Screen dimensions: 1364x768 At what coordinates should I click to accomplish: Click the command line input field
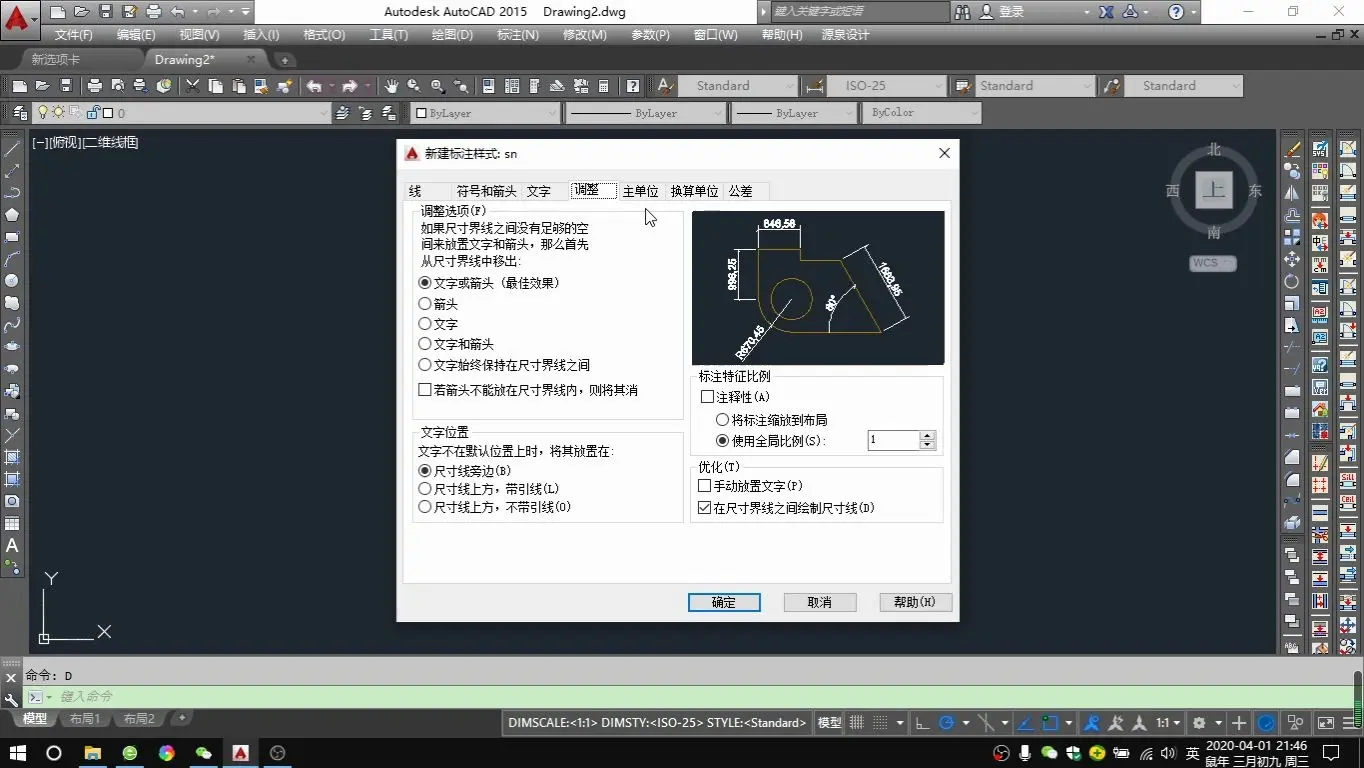[690, 696]
